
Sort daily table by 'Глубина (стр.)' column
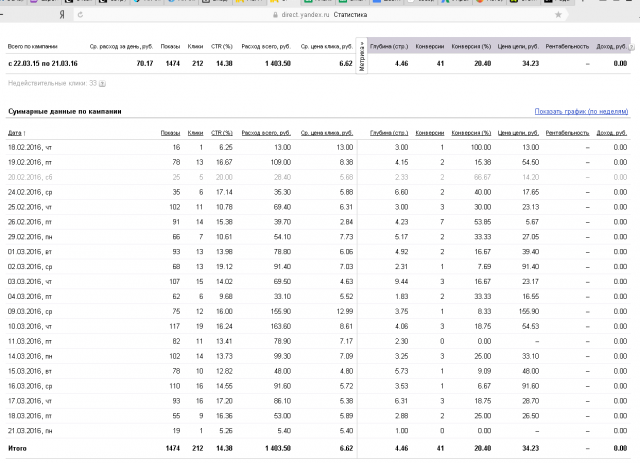pos(387,132)
